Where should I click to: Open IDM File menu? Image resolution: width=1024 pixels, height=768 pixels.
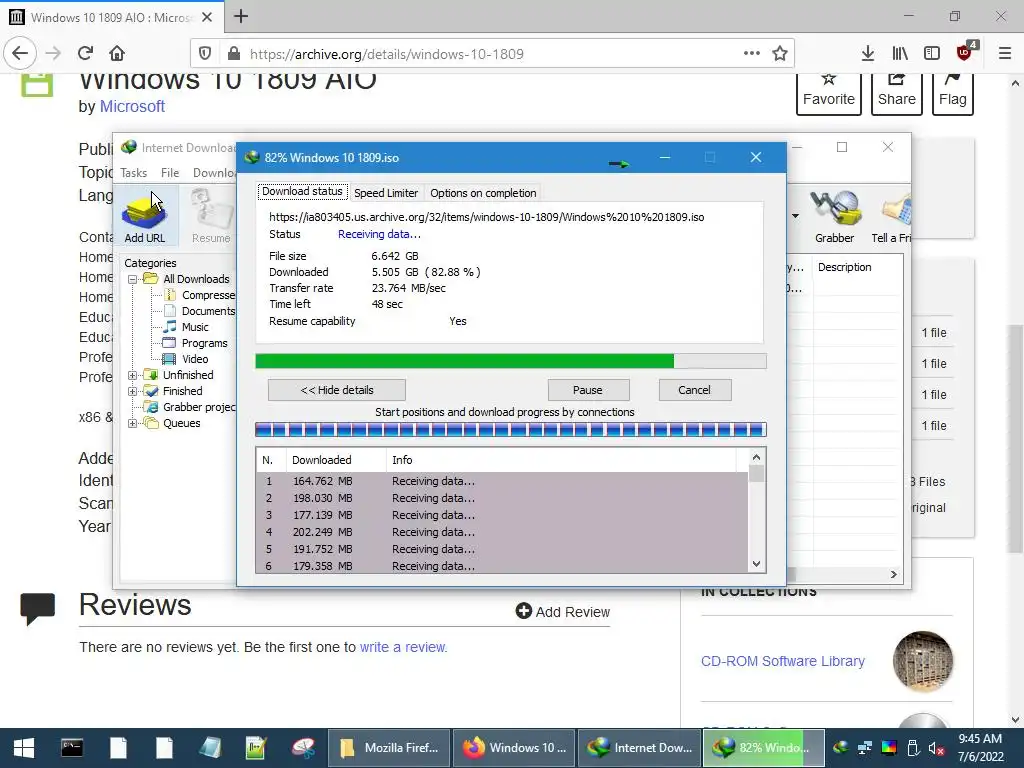170,172
